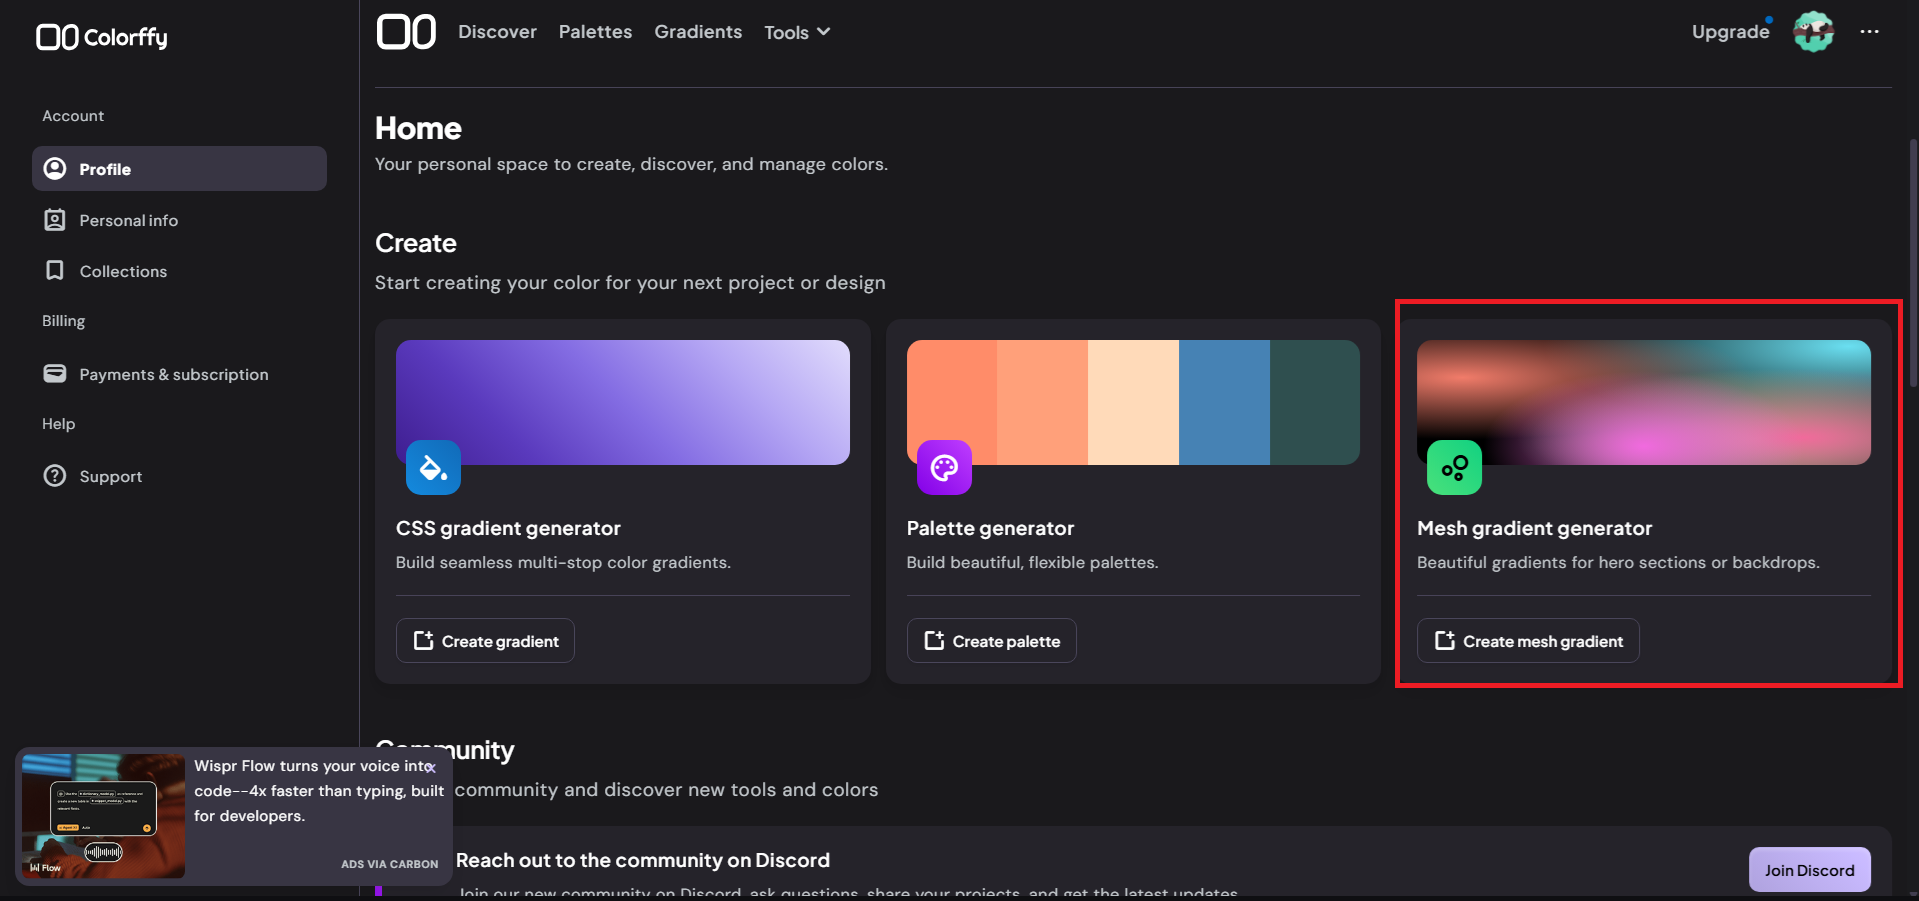The height and width of the screenshot is (901, 1919).
Task: Click the Upgrade link
Action: click(x=1730, y=31)
